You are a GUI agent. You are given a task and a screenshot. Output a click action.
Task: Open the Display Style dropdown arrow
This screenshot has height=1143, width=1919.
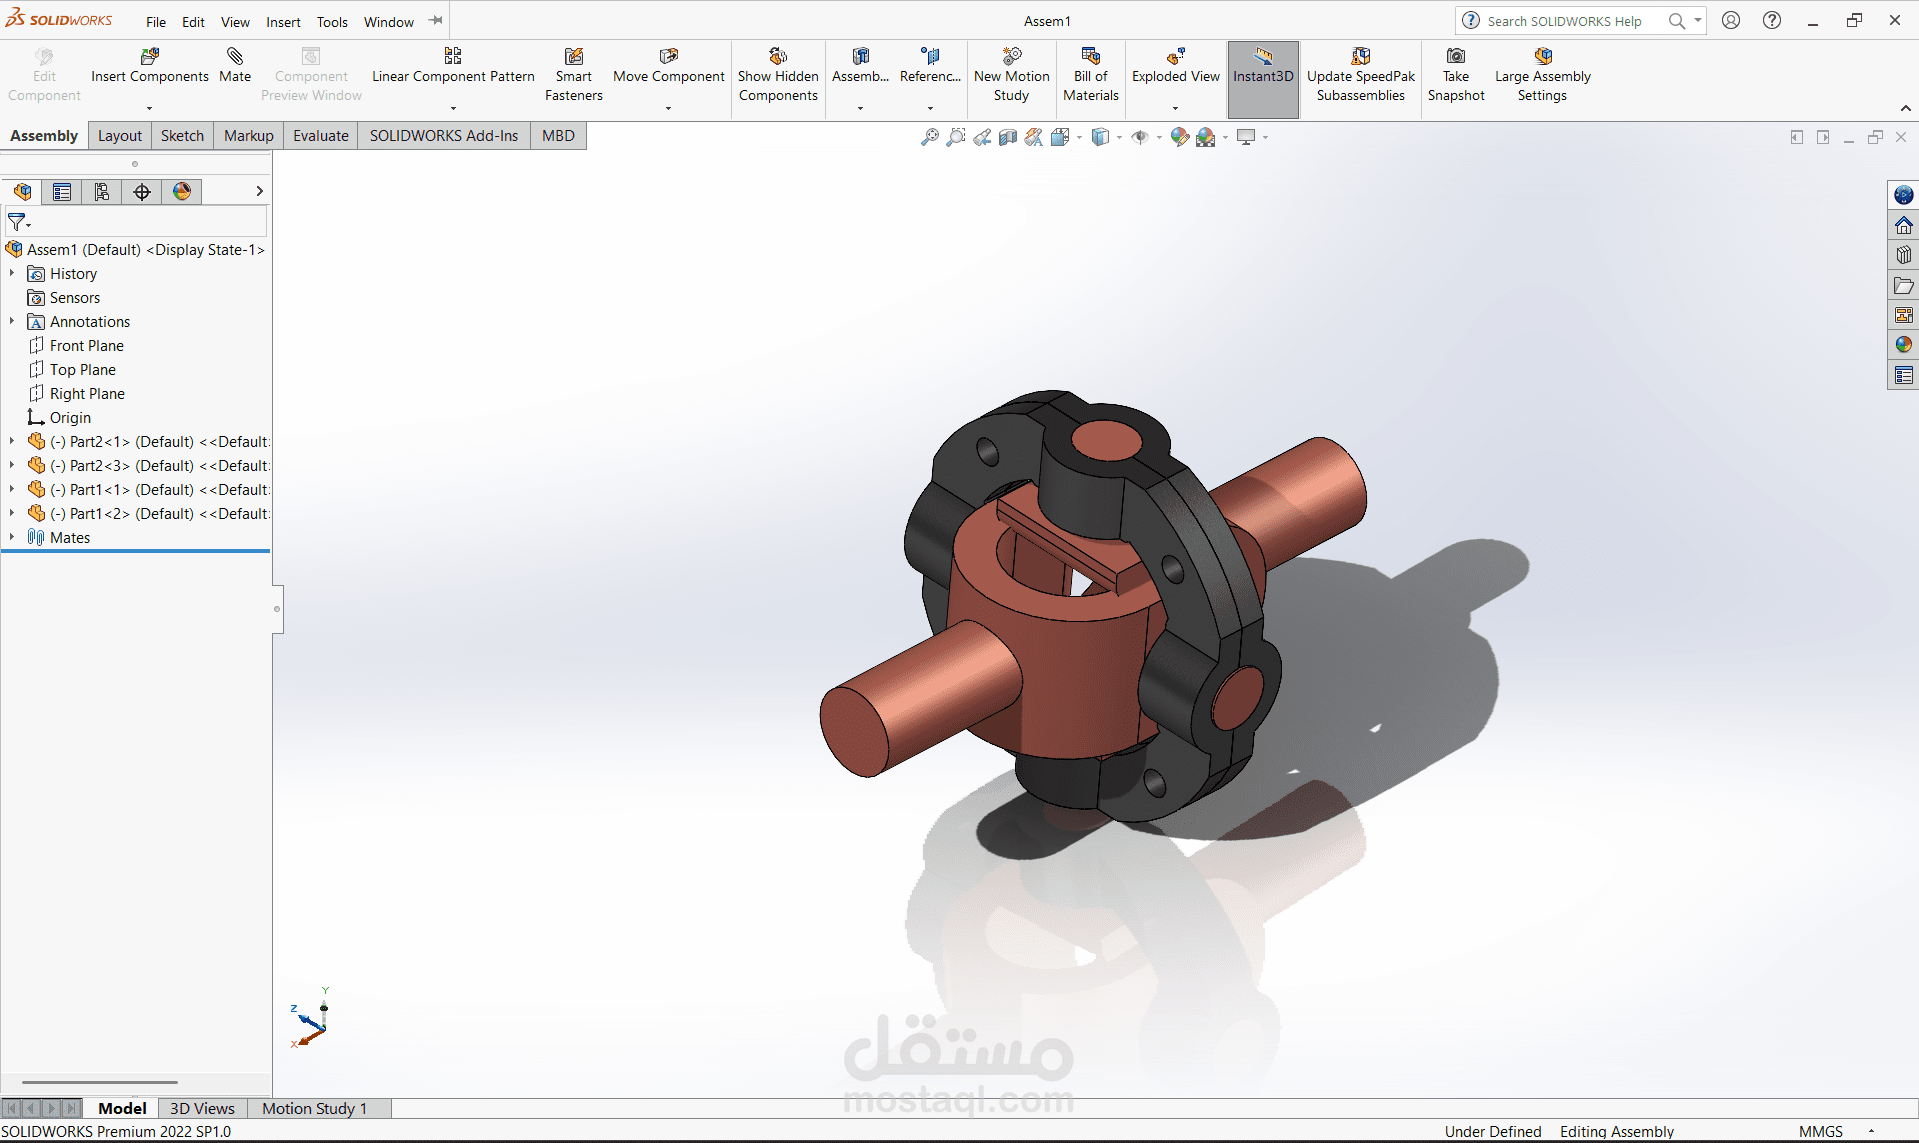tap(1119, 137)
